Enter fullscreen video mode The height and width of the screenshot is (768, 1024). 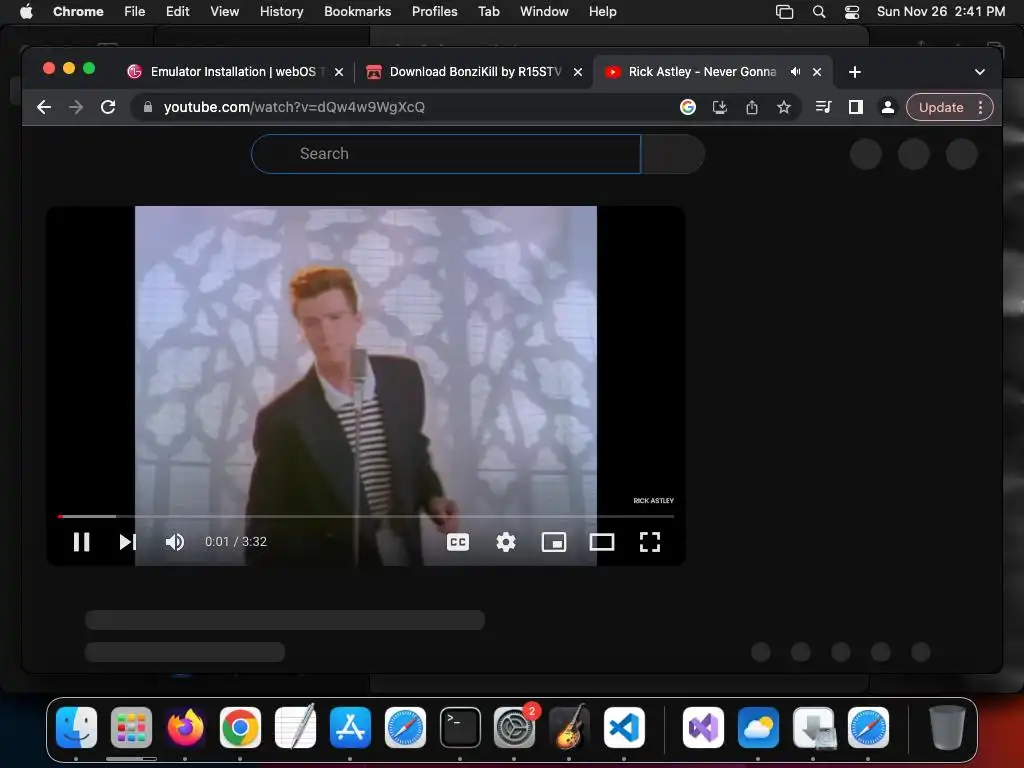pyautogui.click(x=650, y=541)
